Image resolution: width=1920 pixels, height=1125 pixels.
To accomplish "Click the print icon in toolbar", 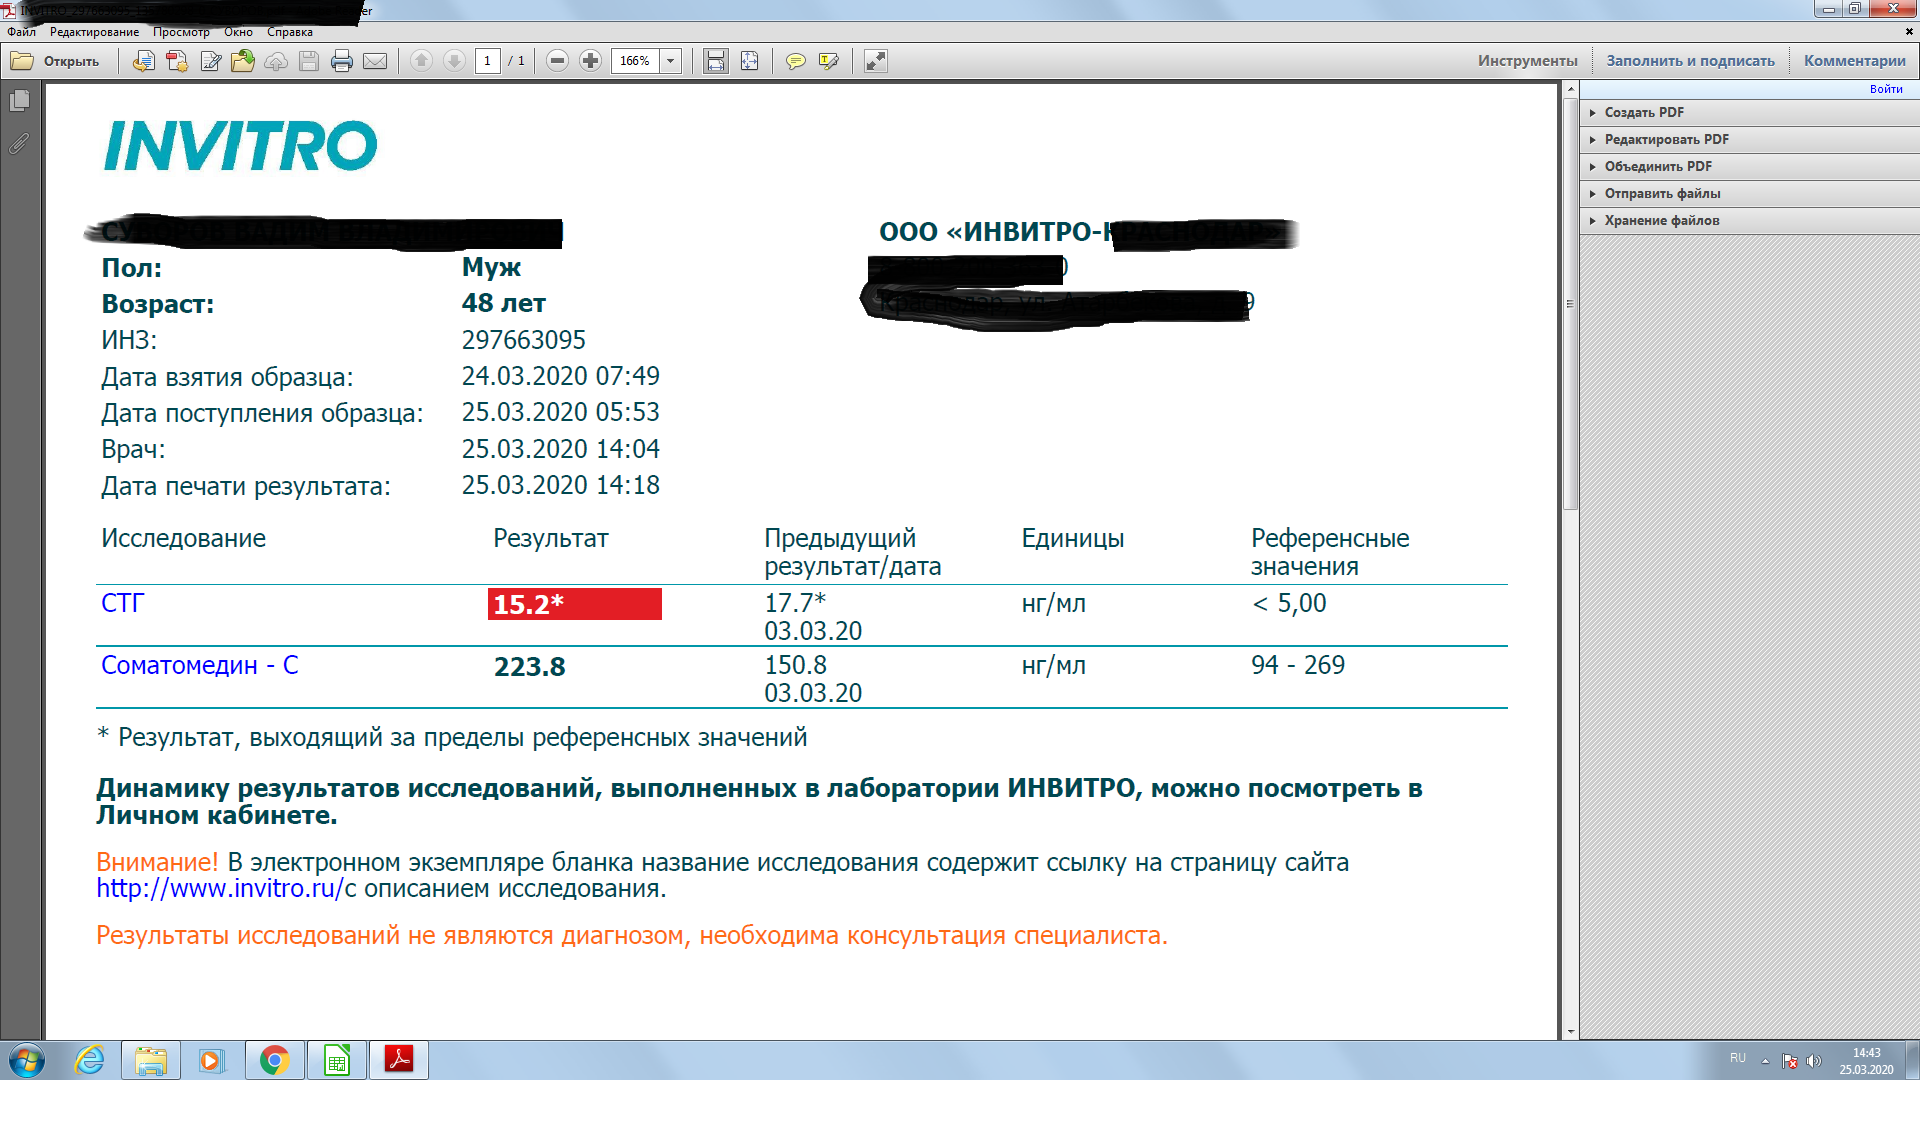I will pyautogui.click(x=341, y=61).
